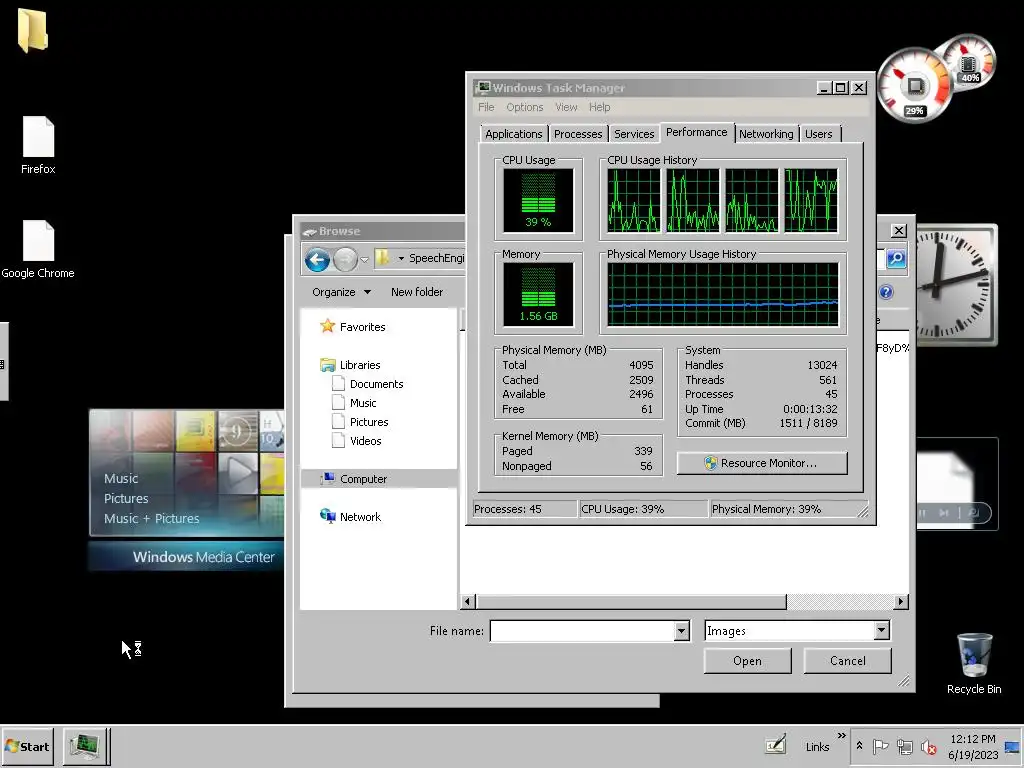
Task: Click the Windows Media Center banner
Action: (x=187, y=557)
